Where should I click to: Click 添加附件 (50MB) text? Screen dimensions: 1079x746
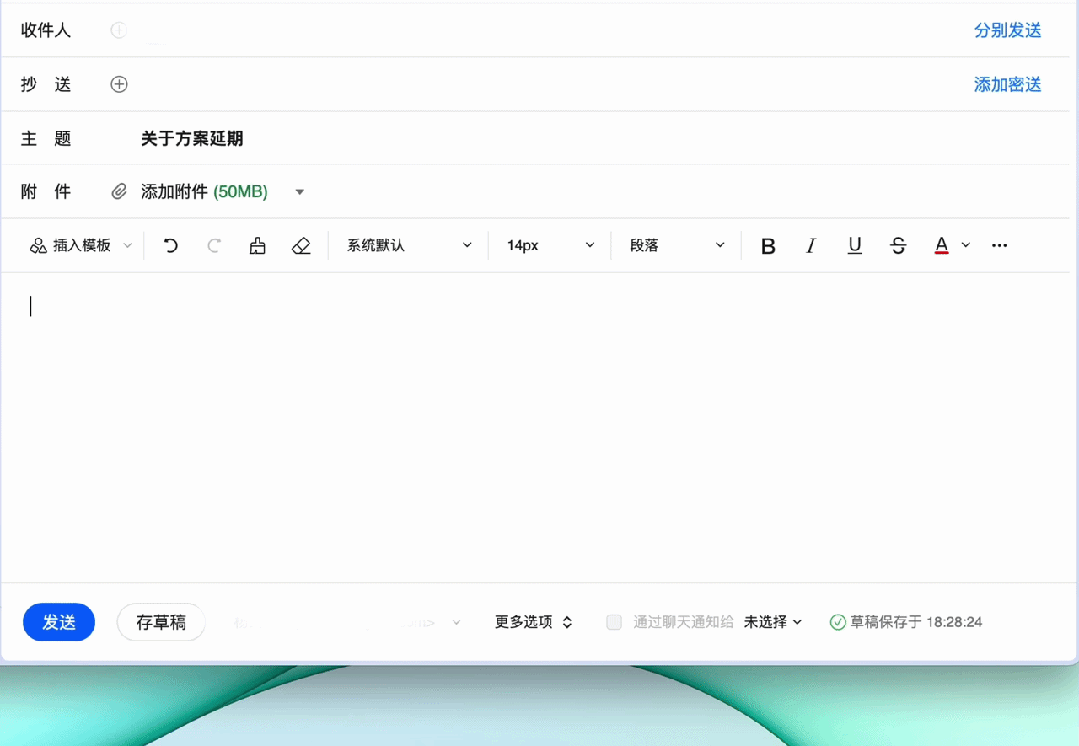(x=204, y=191)
